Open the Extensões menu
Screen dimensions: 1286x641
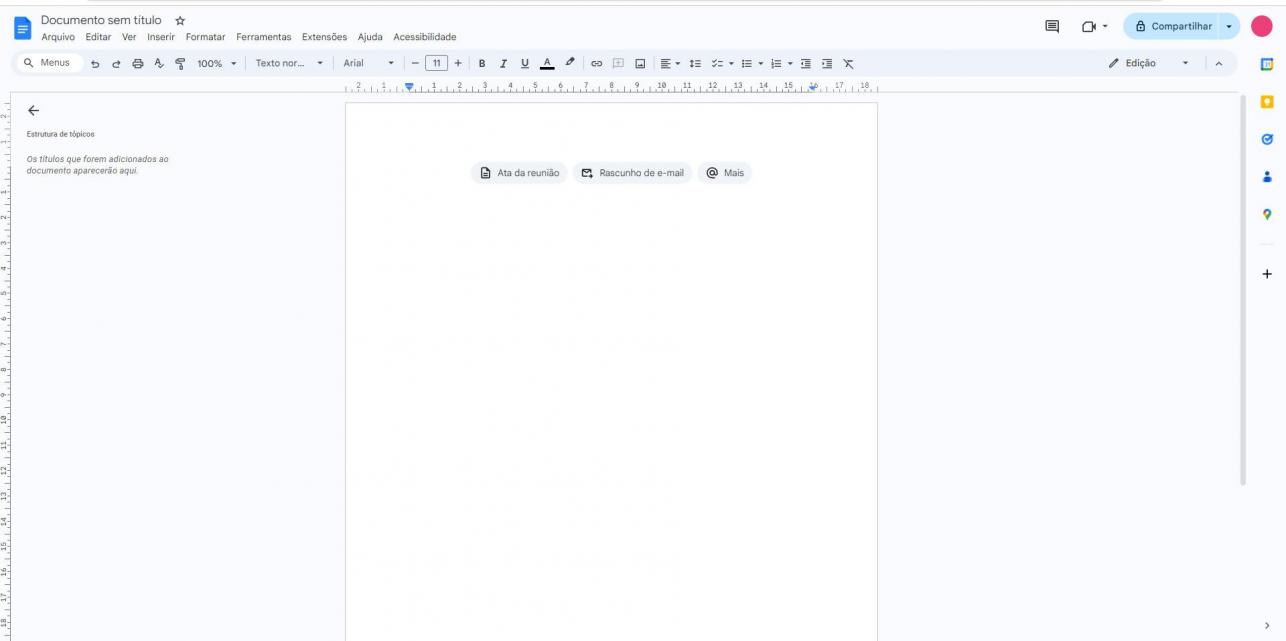coord(325,37)
